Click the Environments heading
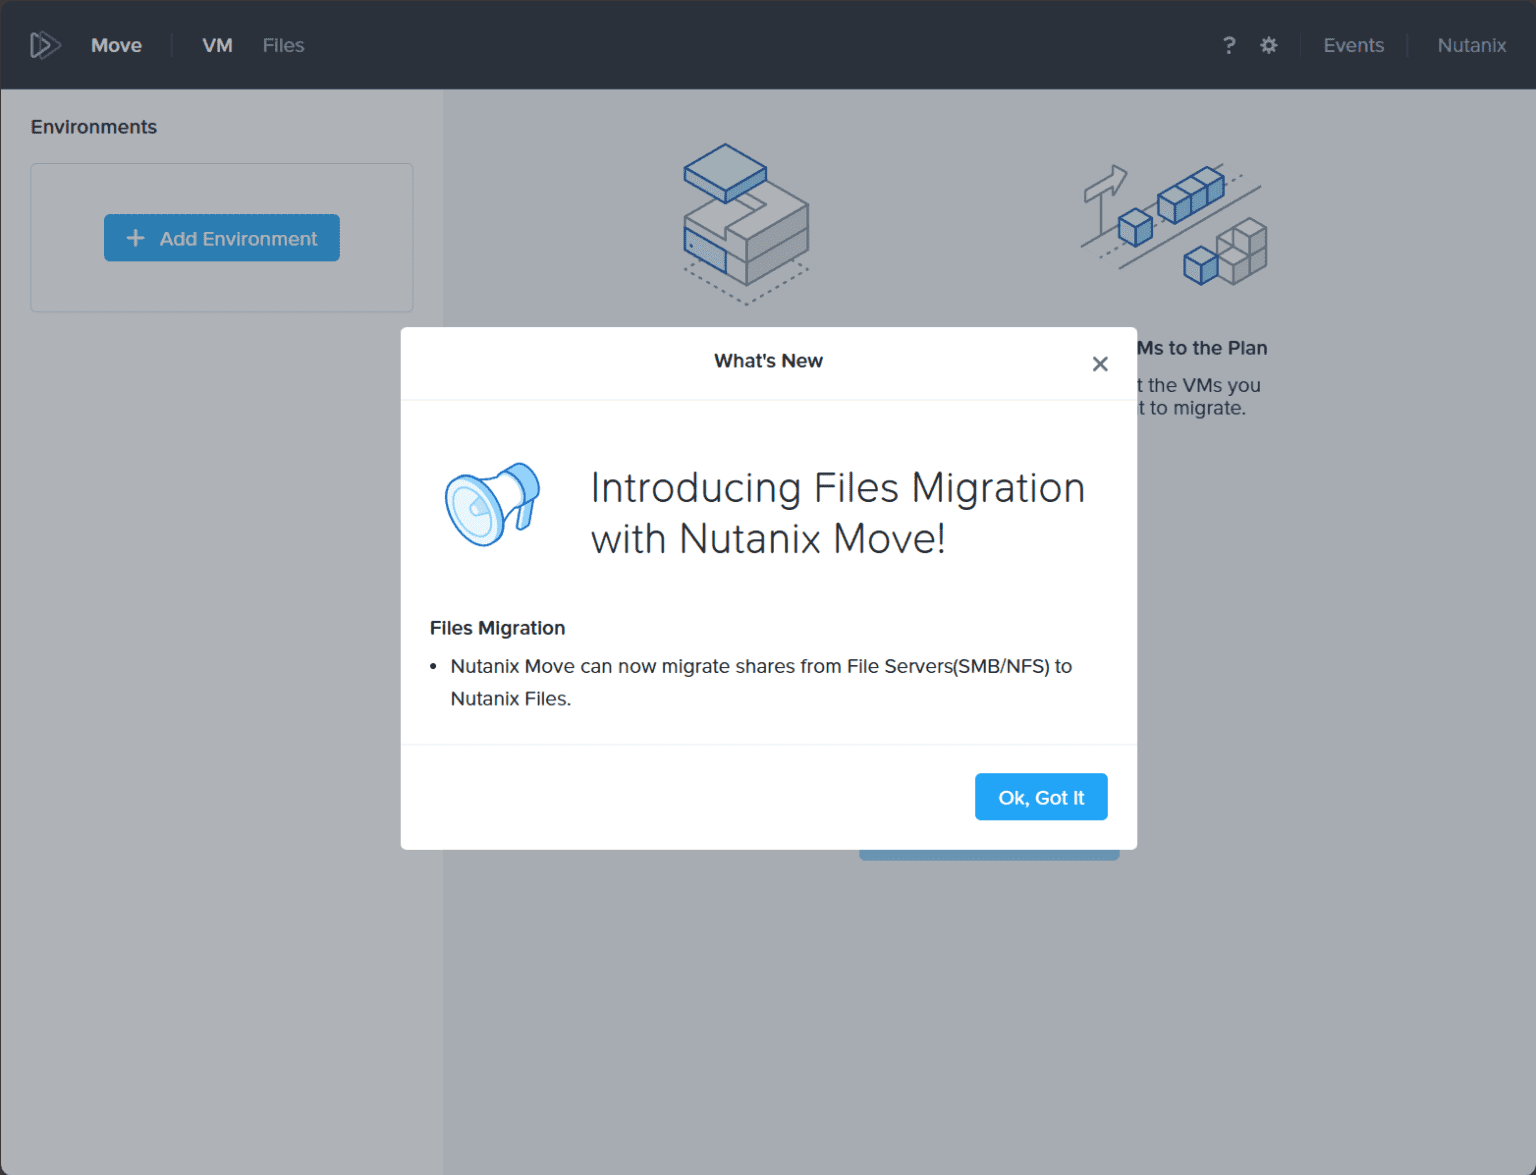 pyautogui.click(x=93, y=127)
